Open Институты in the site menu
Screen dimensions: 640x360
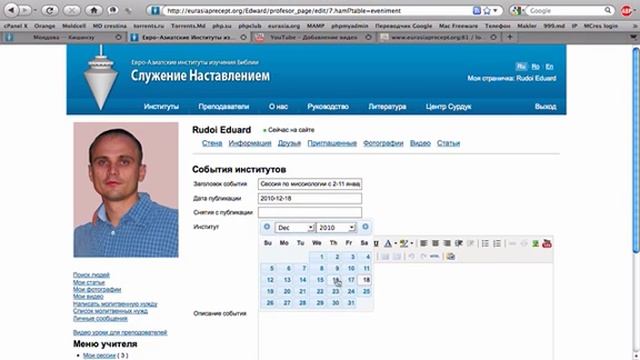[x=161, y=107]
